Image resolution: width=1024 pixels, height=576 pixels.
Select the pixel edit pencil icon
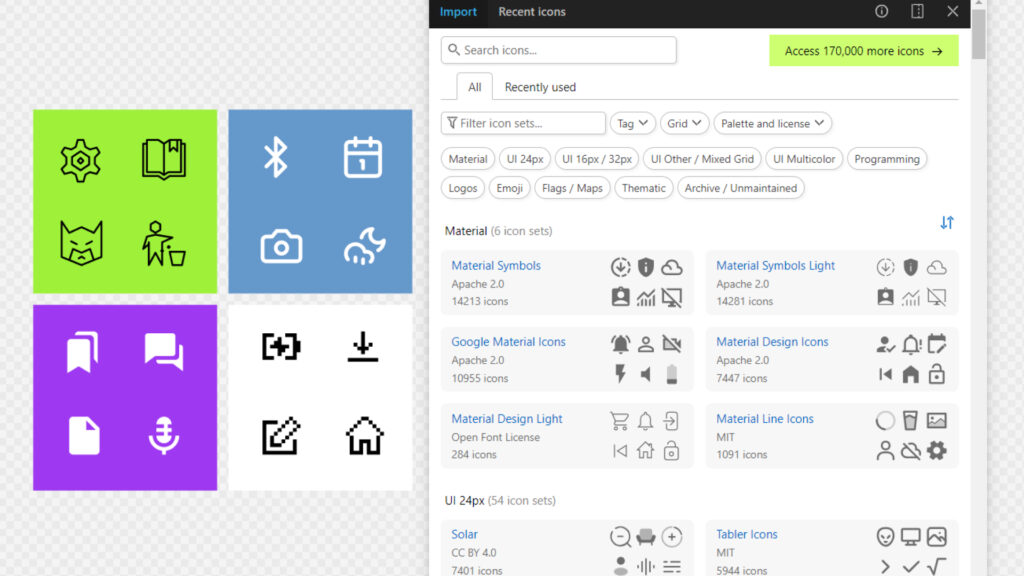[x=281, y=436]
